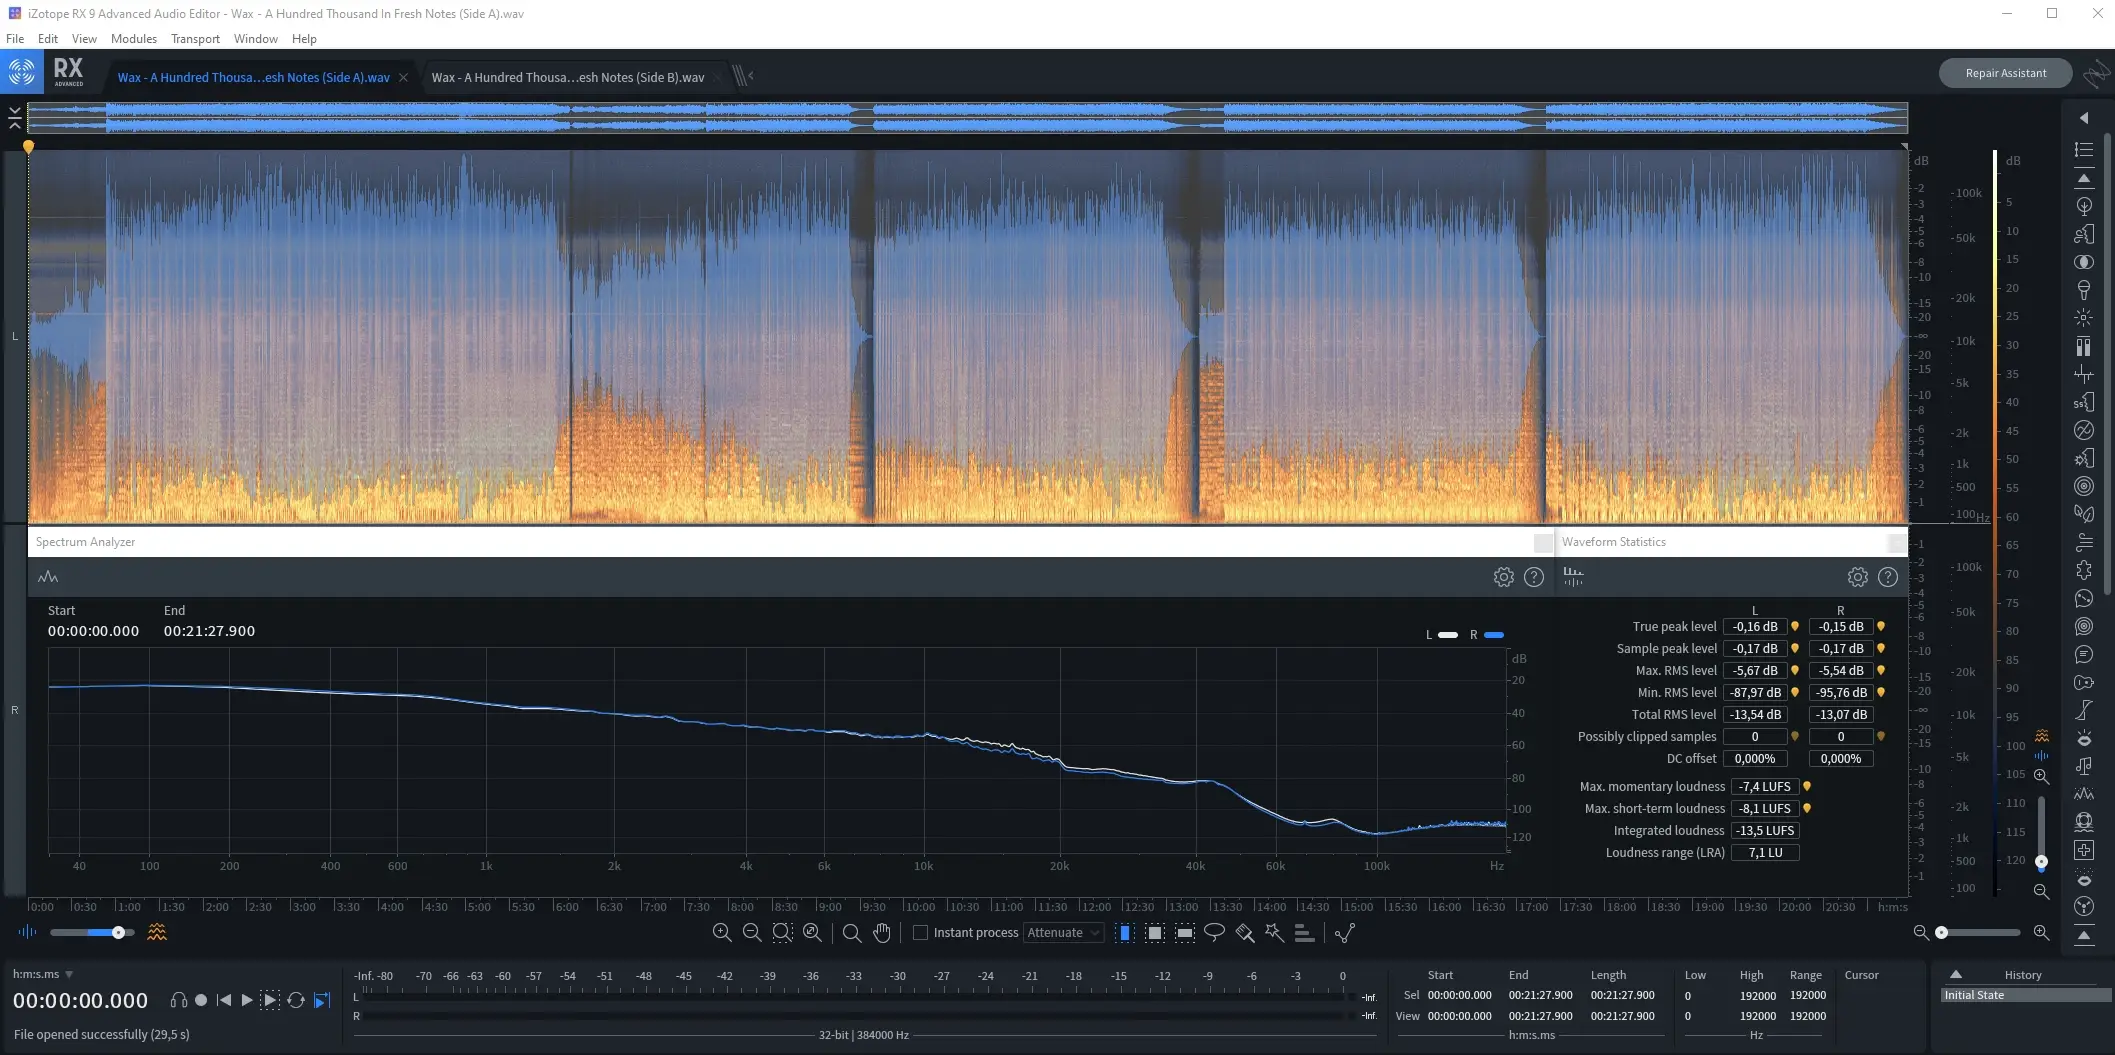
Task: Click the zoom in tool in the toolbar
Action: pos(721,932)
